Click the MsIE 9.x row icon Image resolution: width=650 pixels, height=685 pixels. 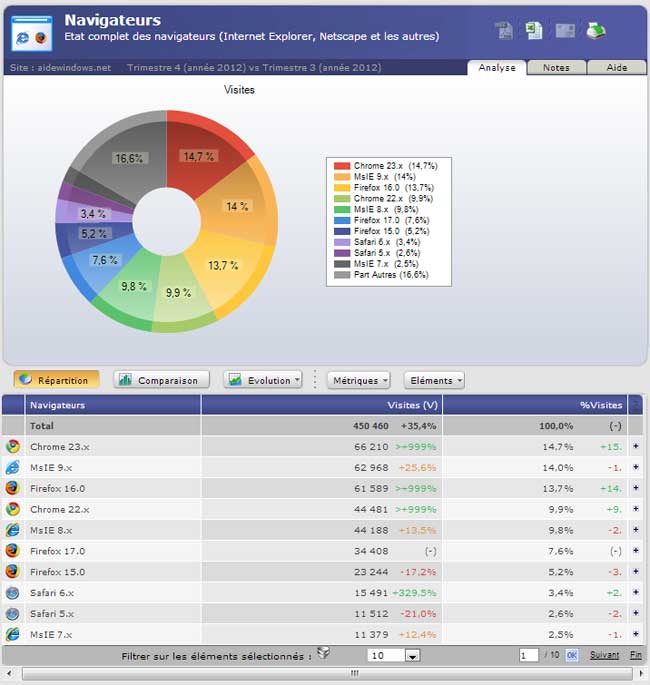point(13,467)
